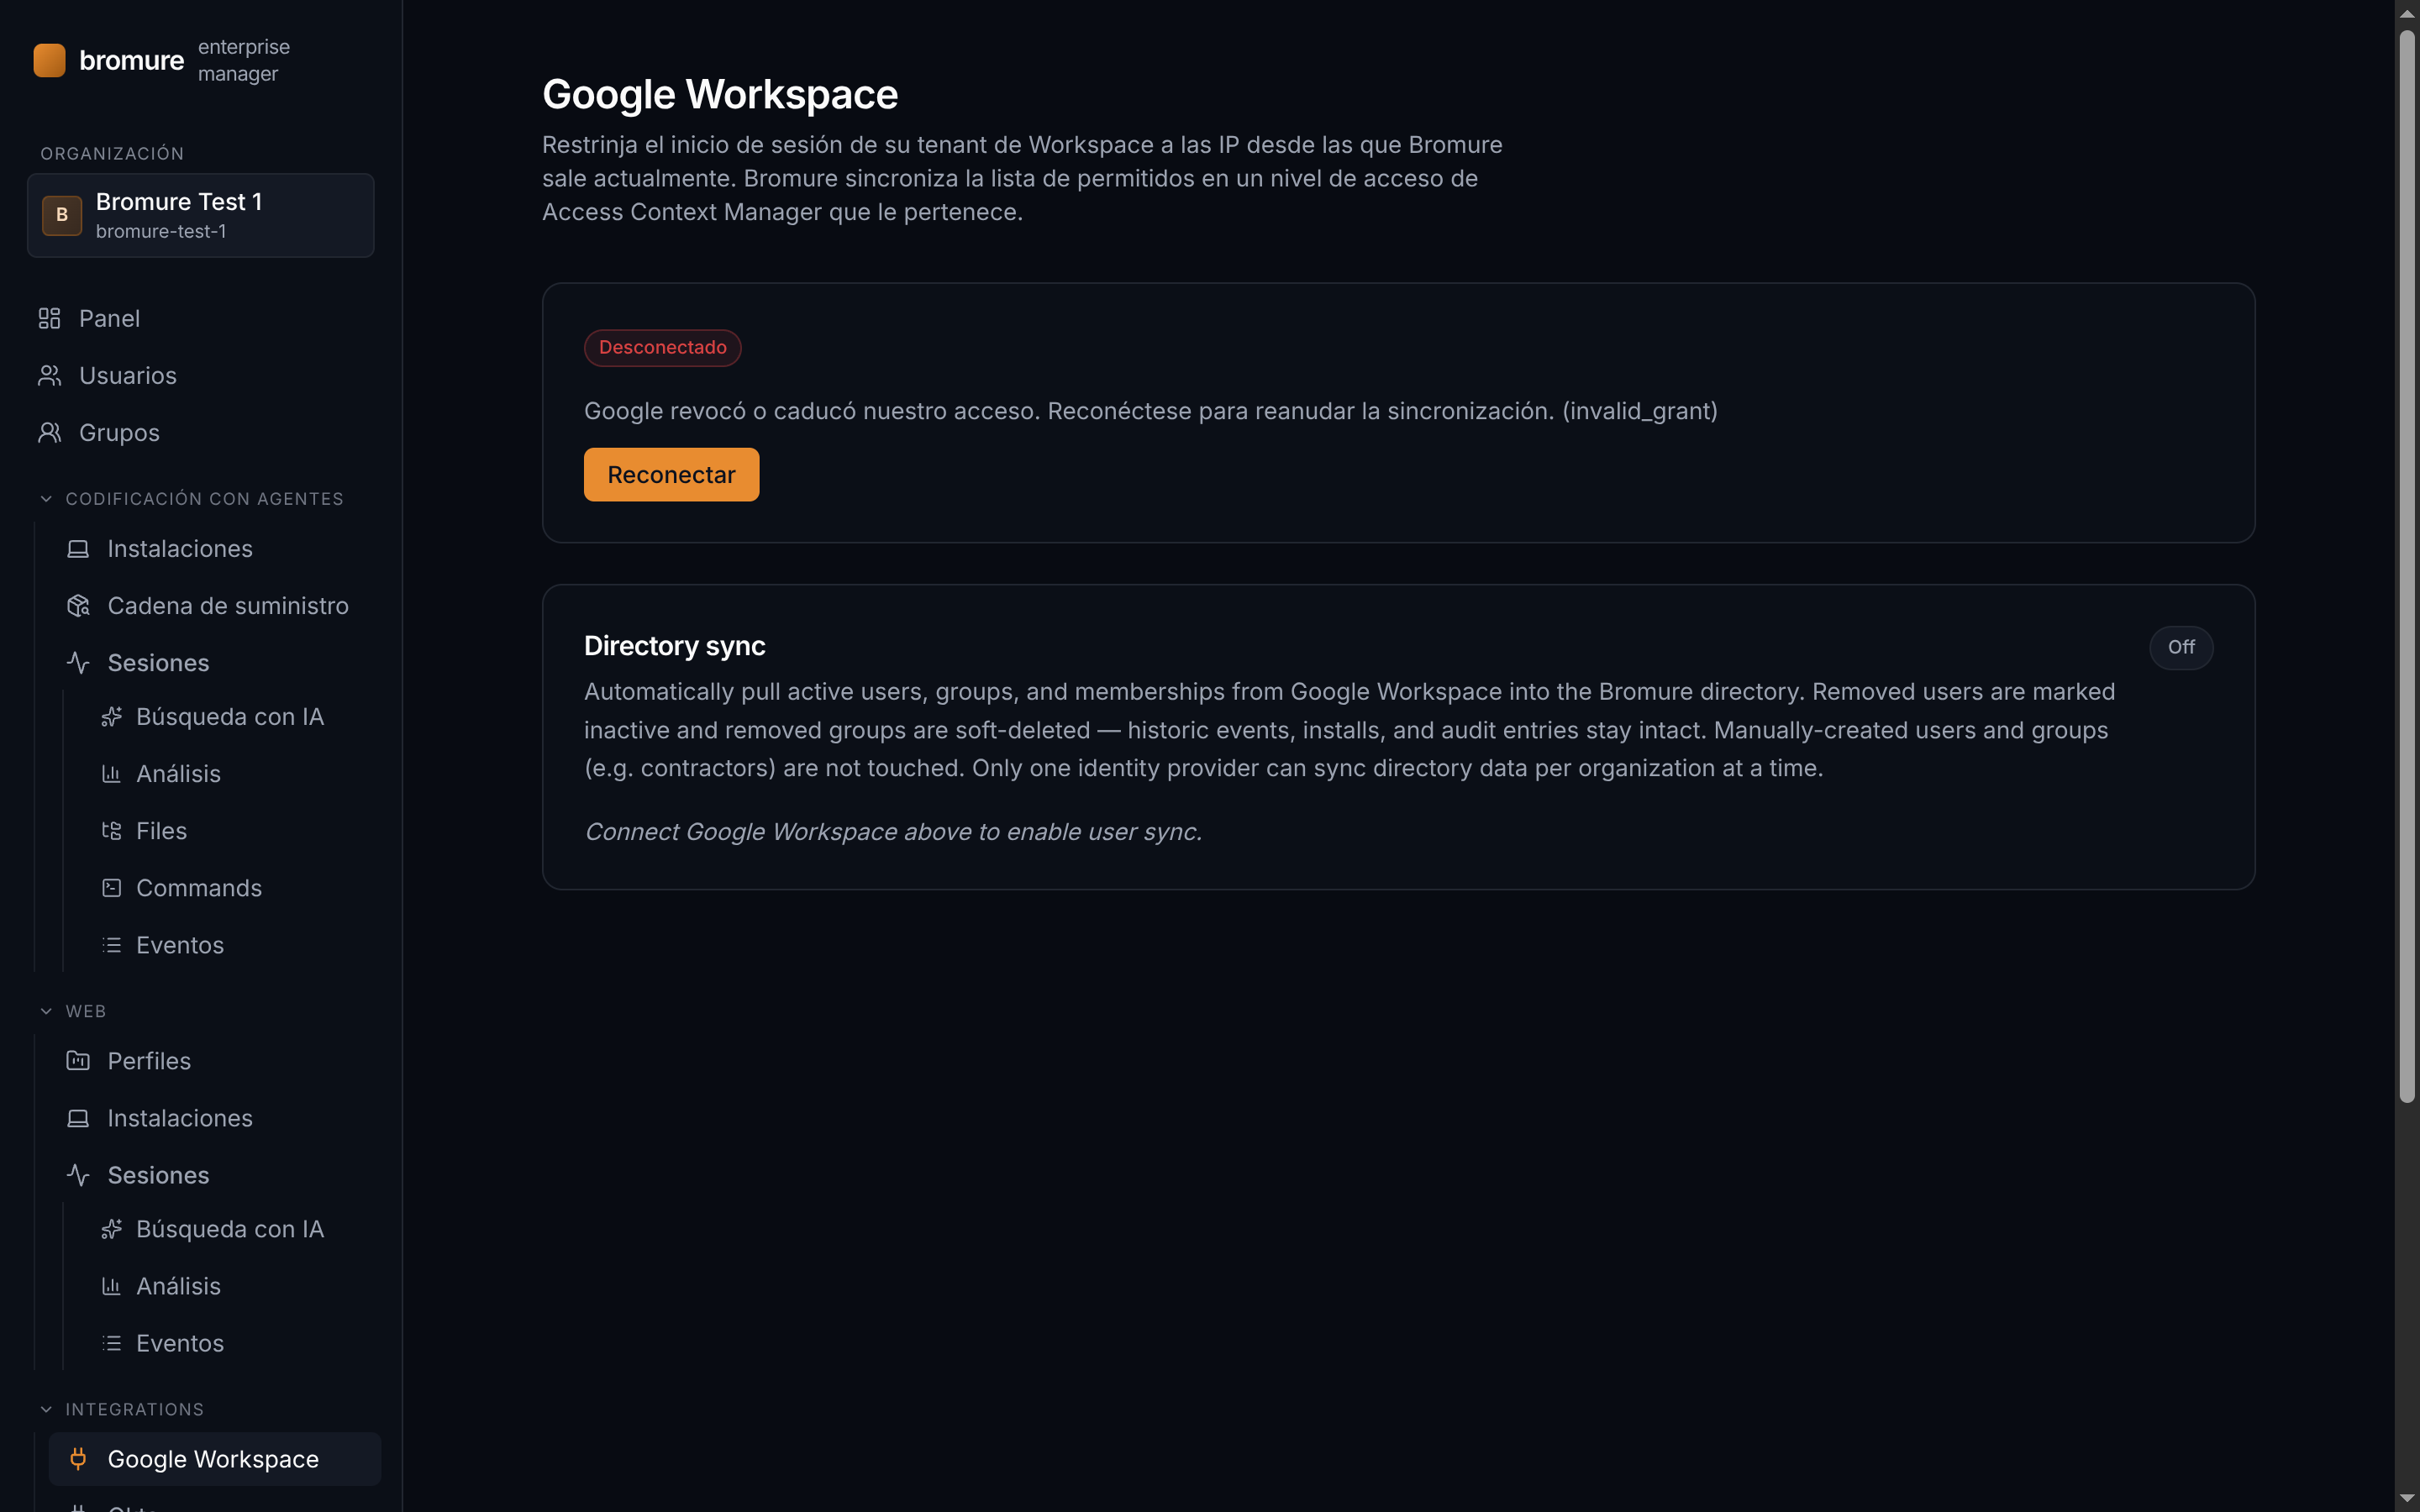
Task: Click 'Connect Google Workspace above' italic note
Action: coord(893,832)
